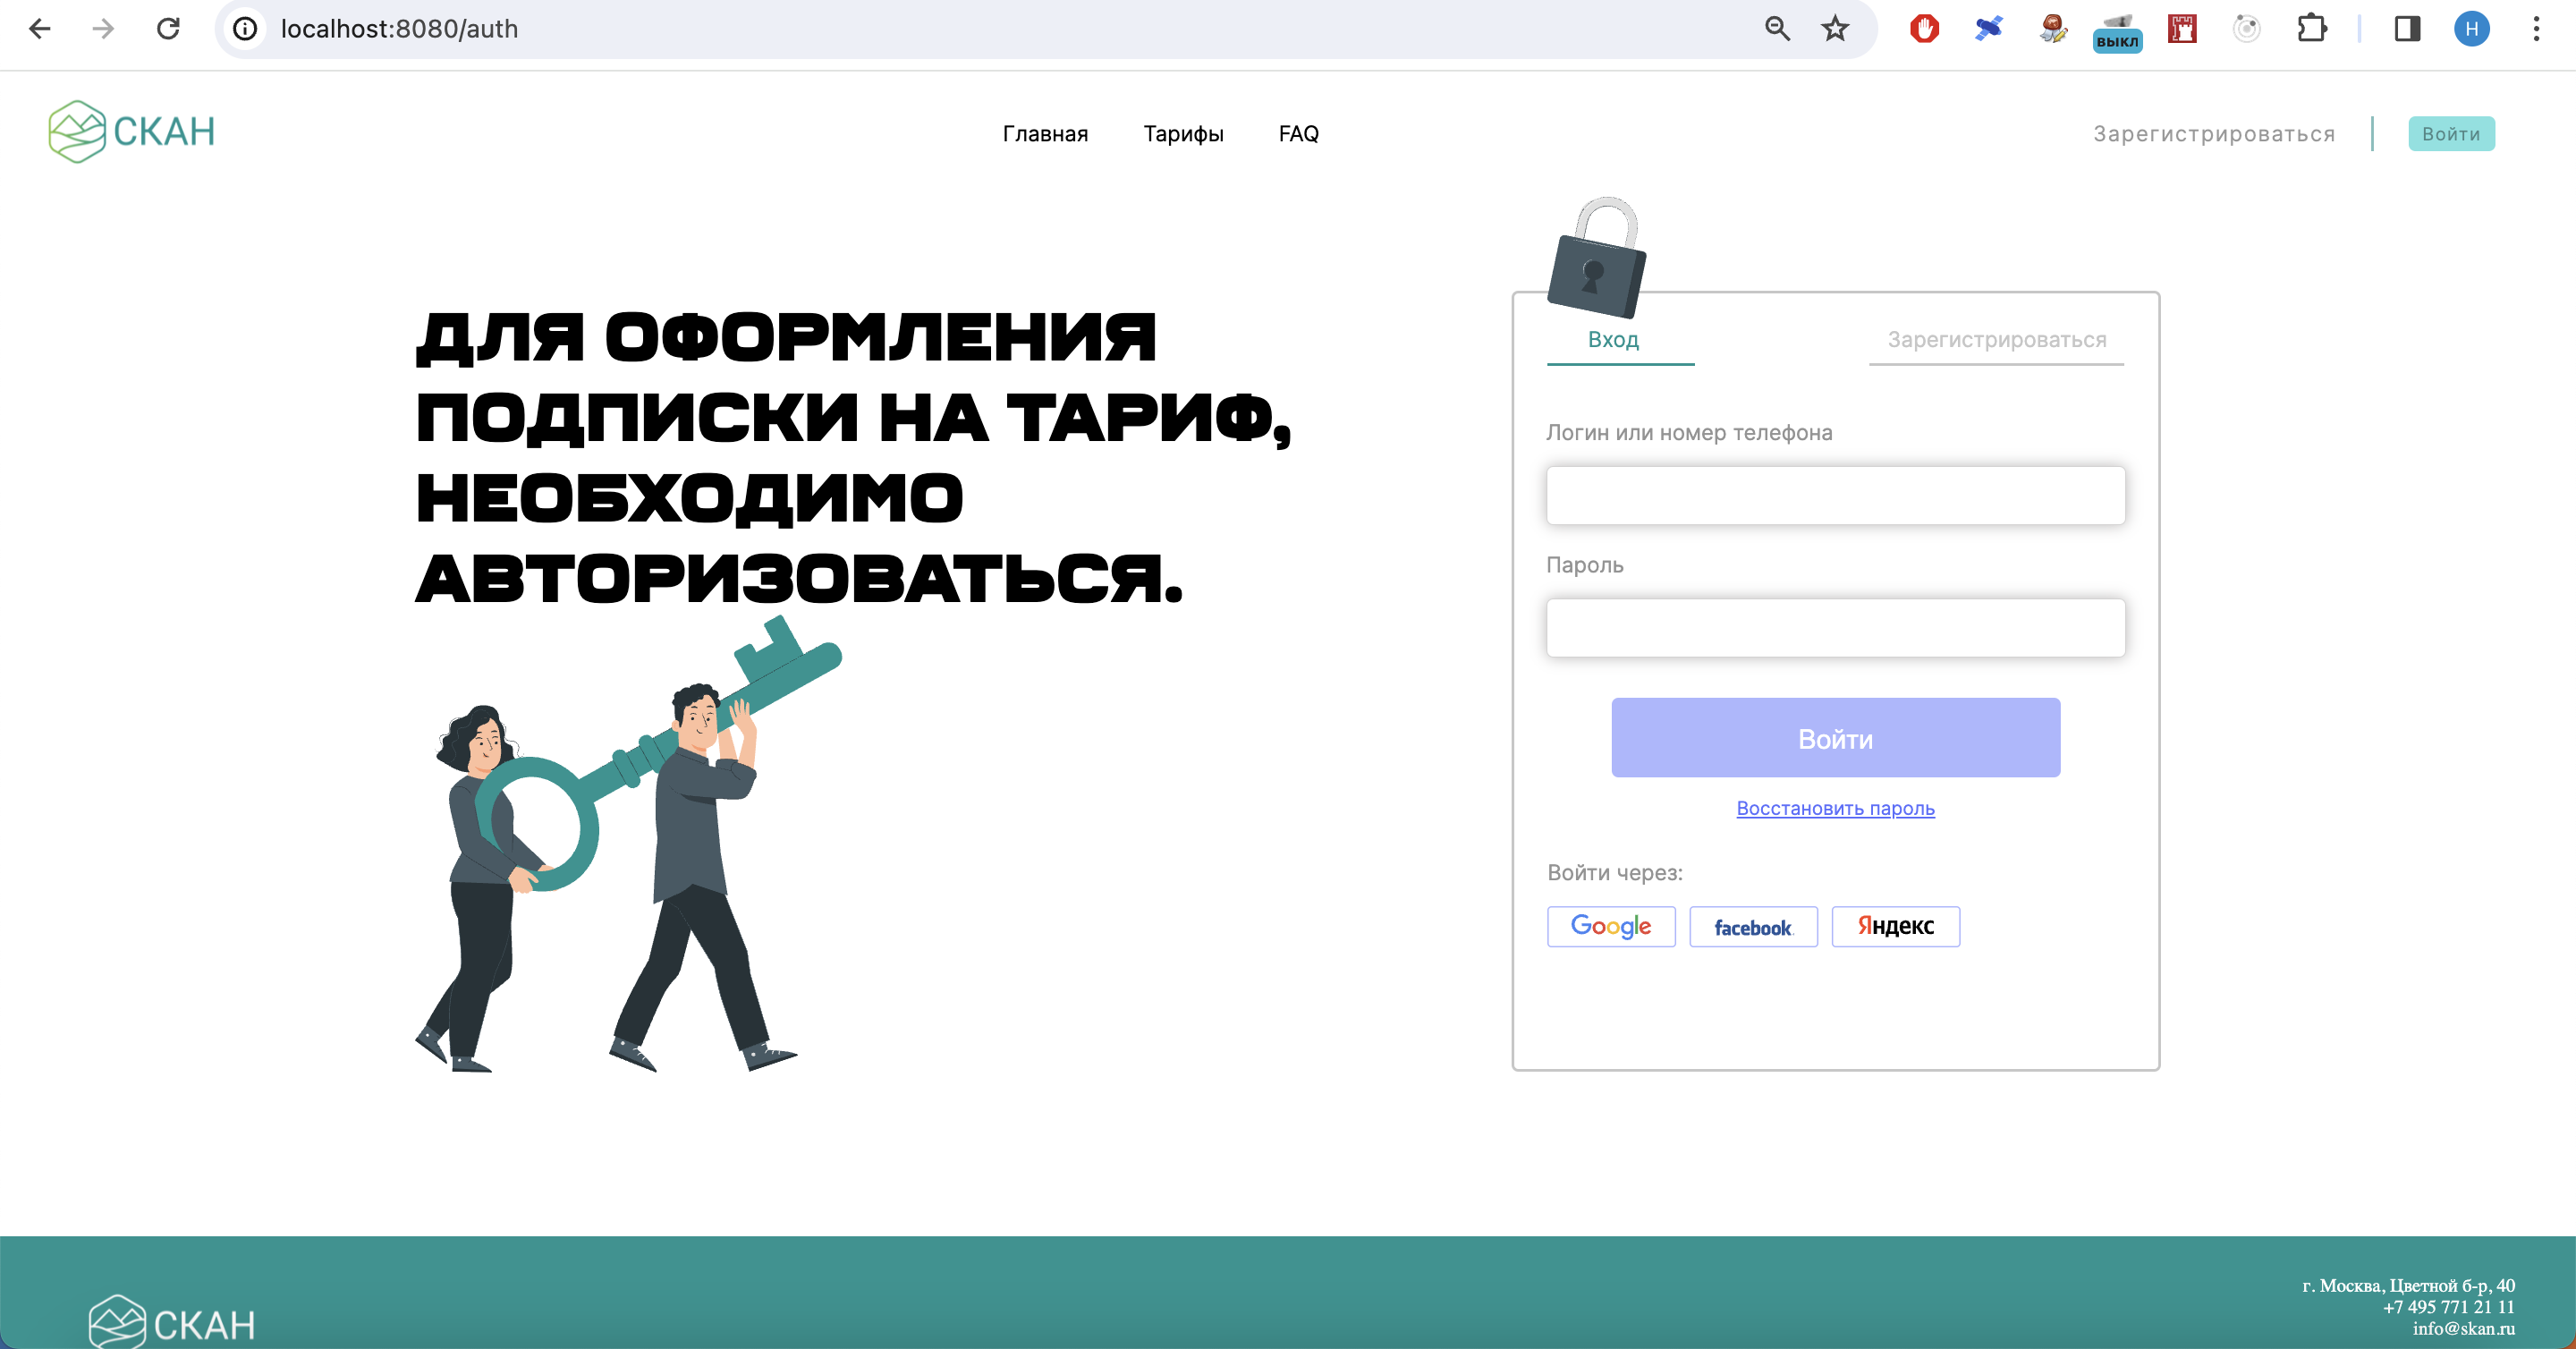Open the FAQ navigation item

tap(1298, 134)
